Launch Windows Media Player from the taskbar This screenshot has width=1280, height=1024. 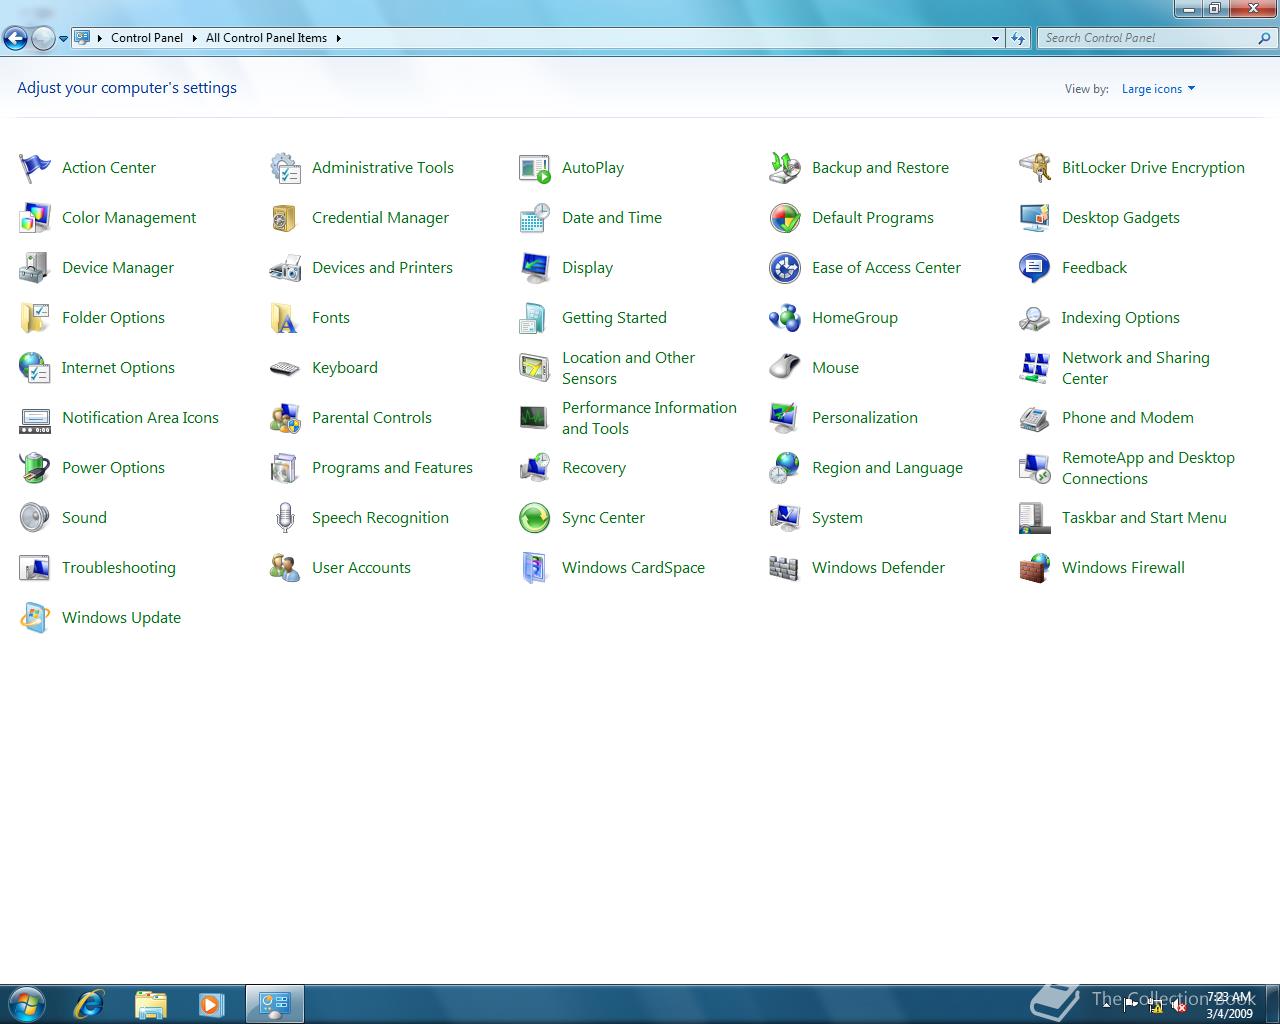click(211, 1003)
